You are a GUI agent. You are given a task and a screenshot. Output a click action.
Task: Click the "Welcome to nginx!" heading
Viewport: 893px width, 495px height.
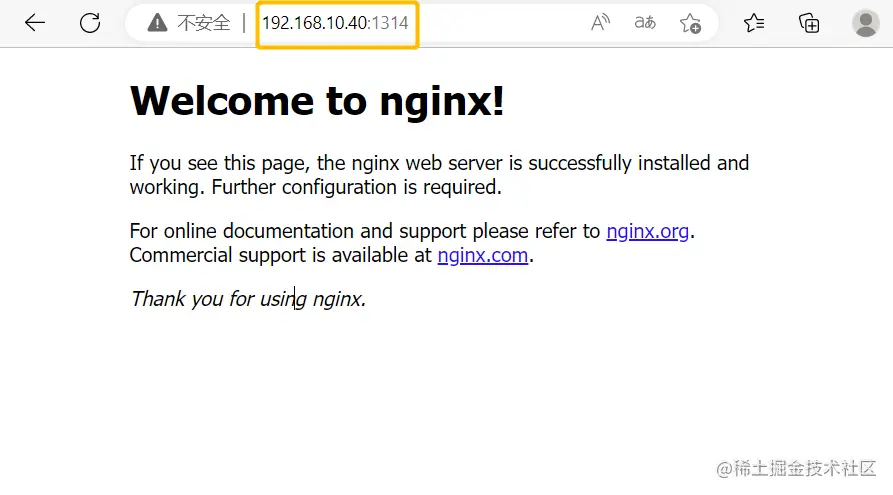point(317,101)
